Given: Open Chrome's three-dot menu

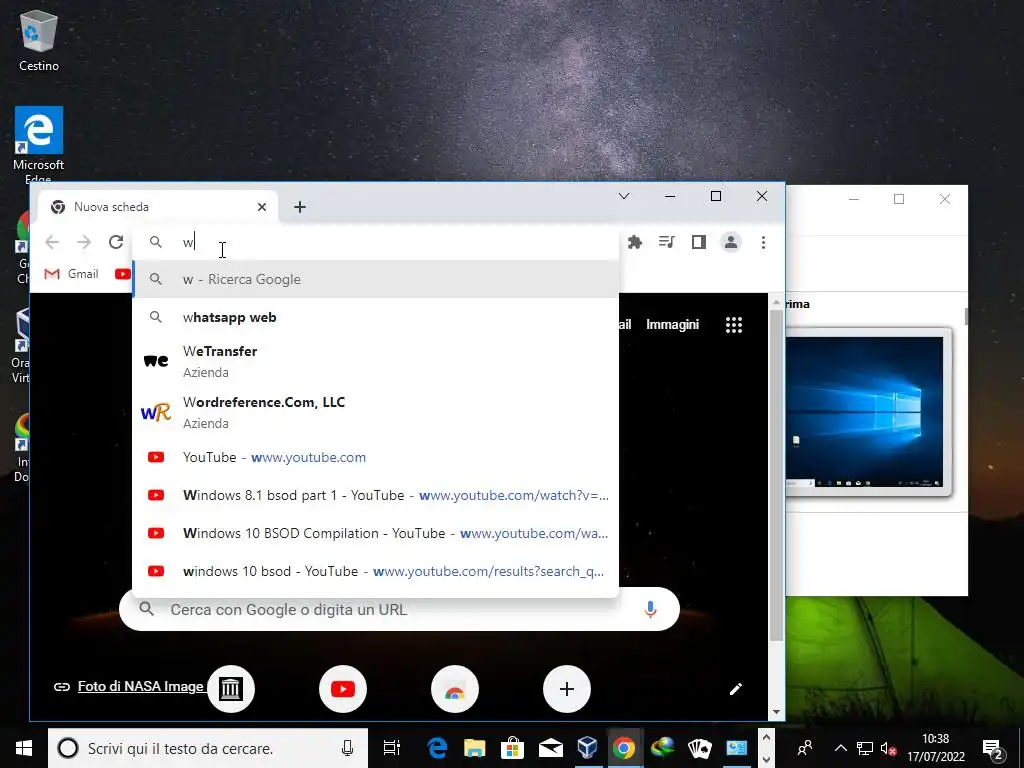Looking at the screenshot, I should 763,242.
